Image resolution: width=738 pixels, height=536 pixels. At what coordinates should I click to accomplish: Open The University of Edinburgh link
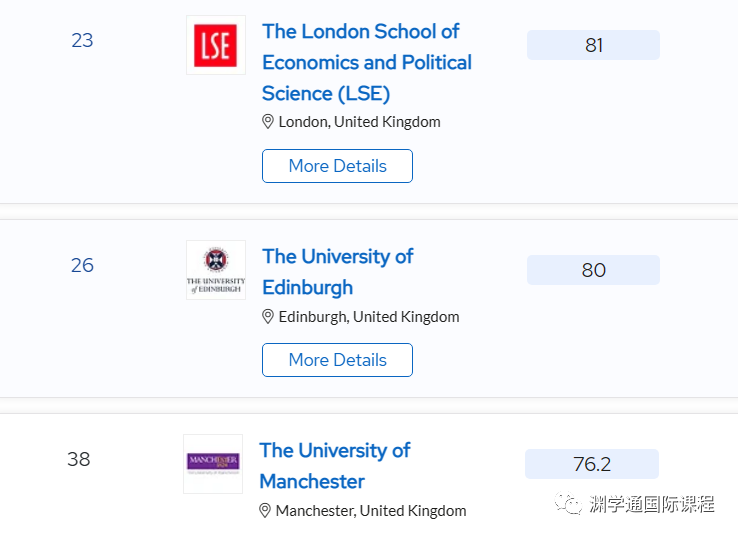[x=337, y=272]
